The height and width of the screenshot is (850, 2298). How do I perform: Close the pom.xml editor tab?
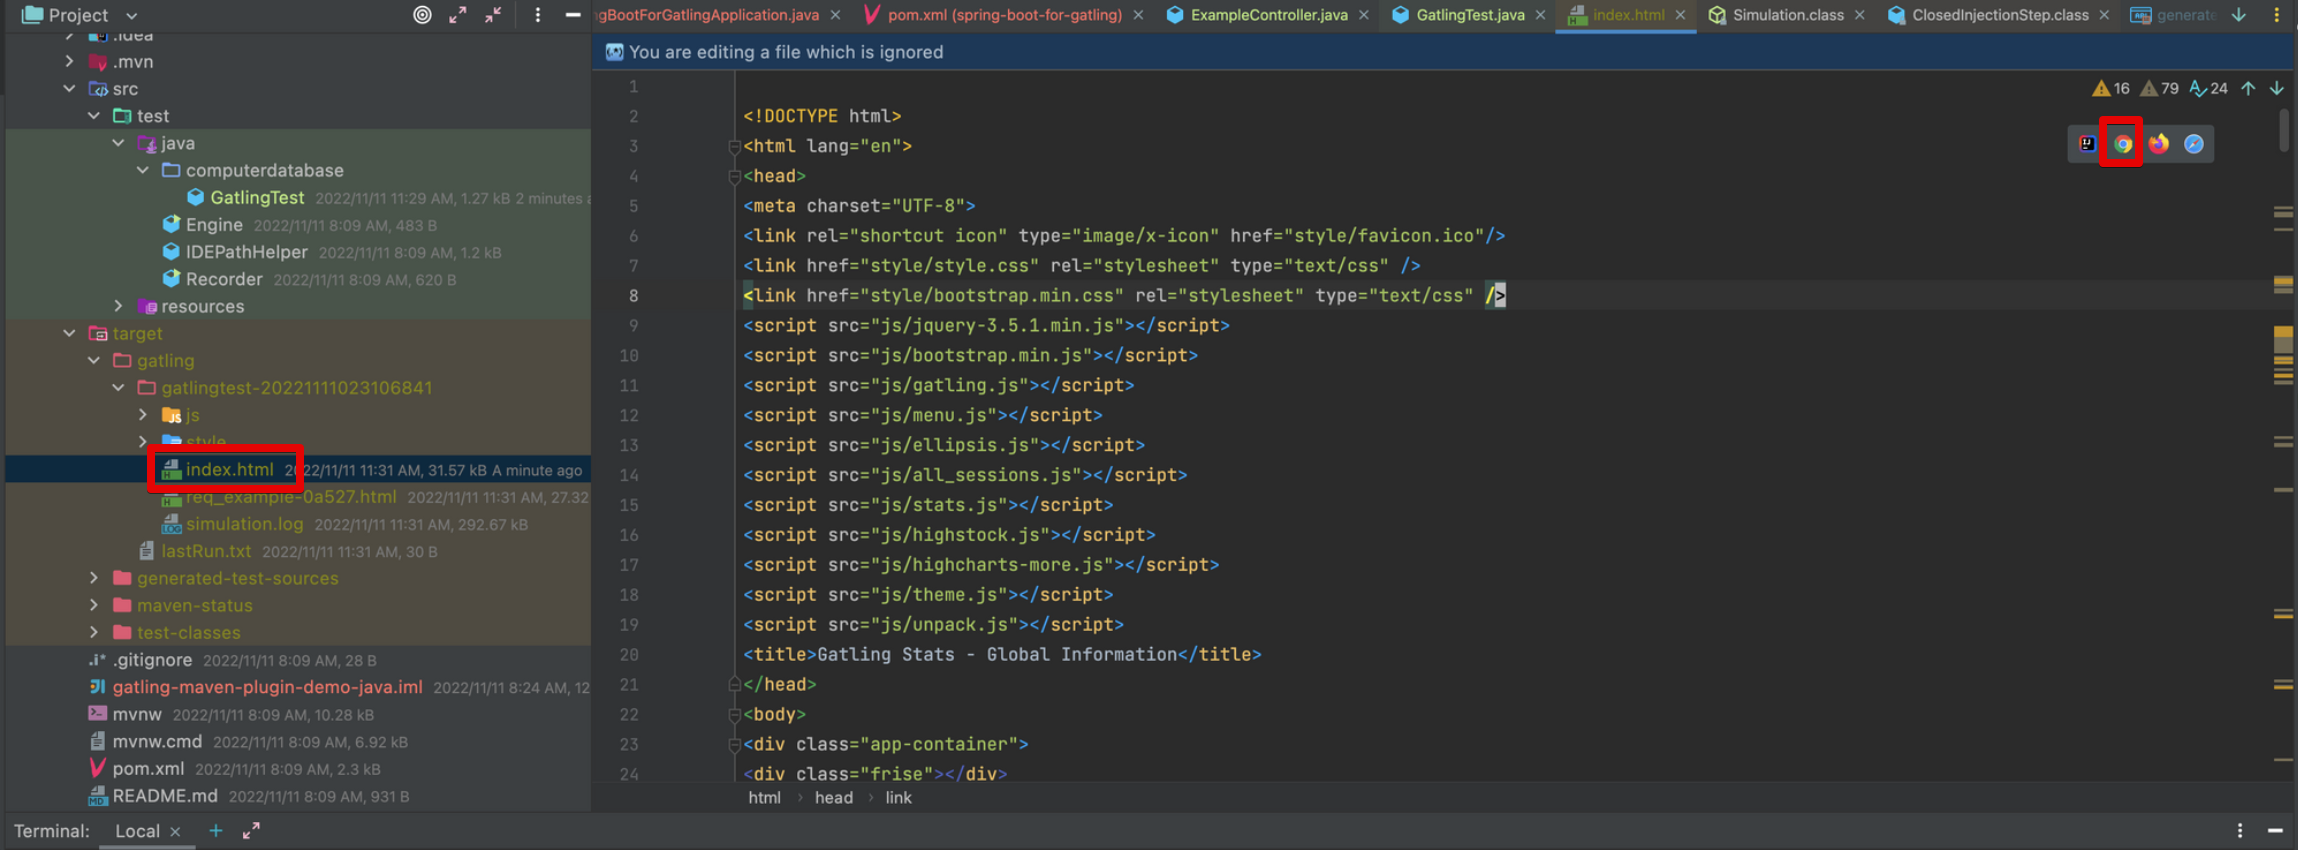(1138, 15)
